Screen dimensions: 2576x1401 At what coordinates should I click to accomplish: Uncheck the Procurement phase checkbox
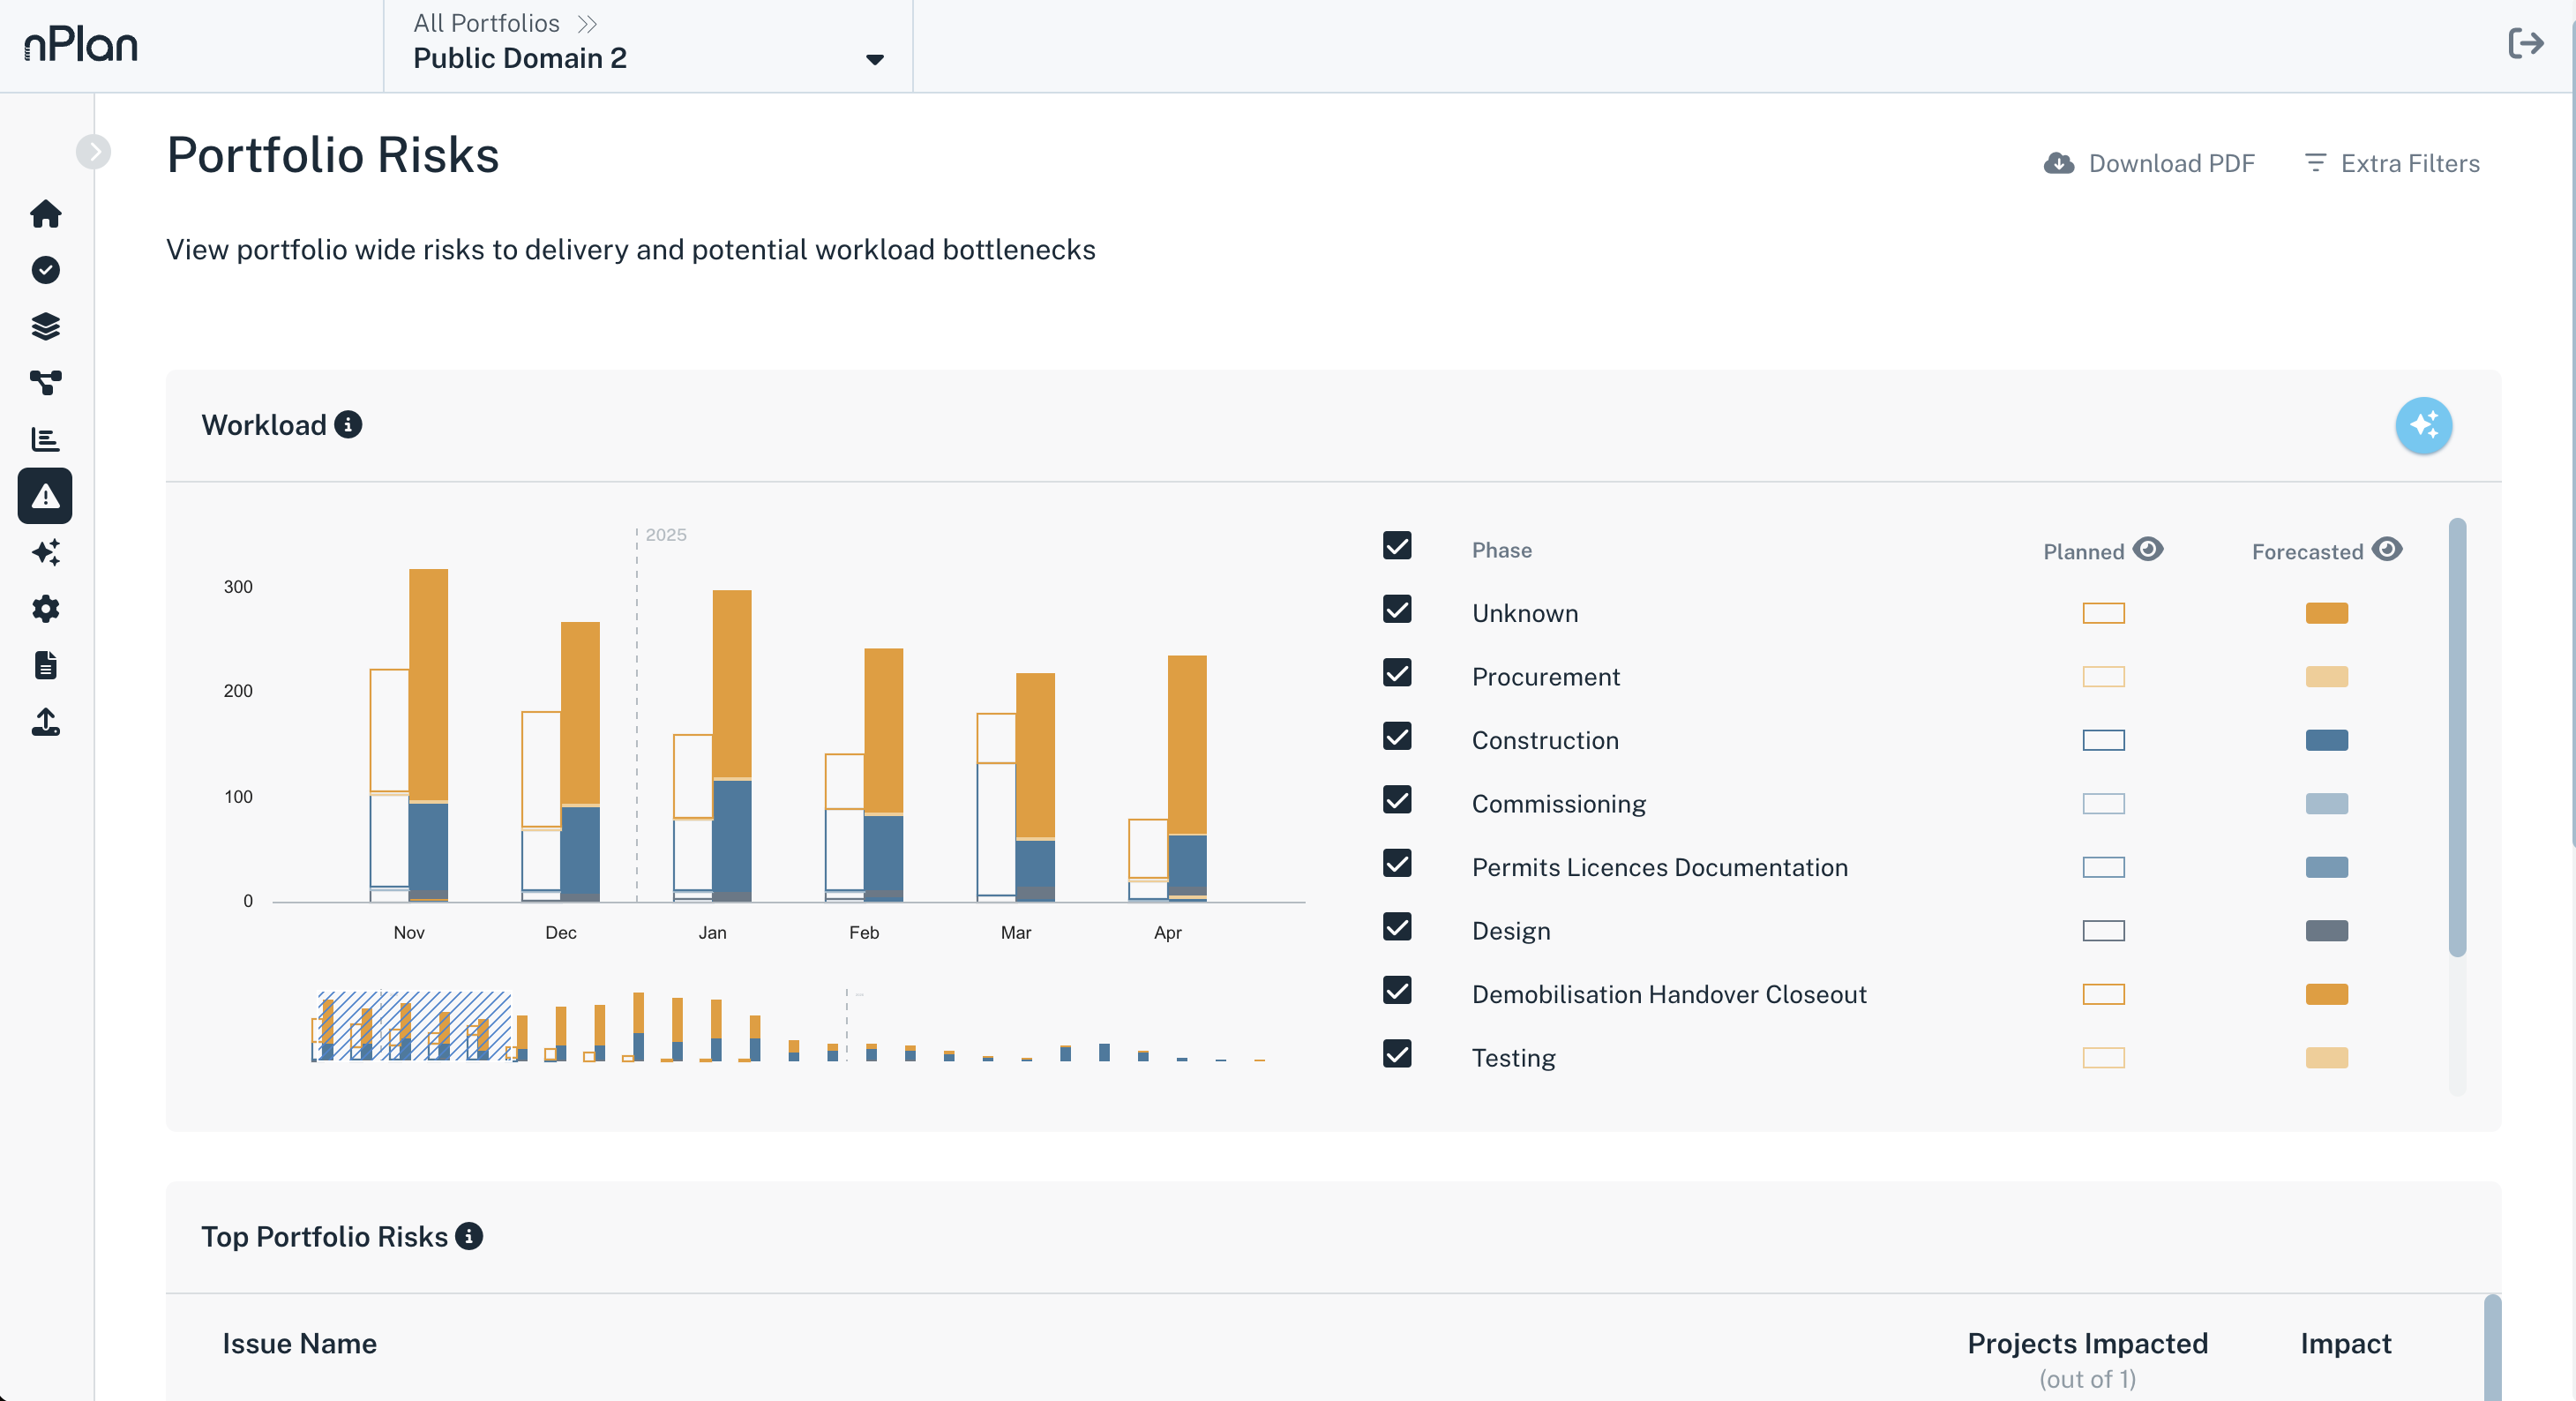tap(1397, 674)
